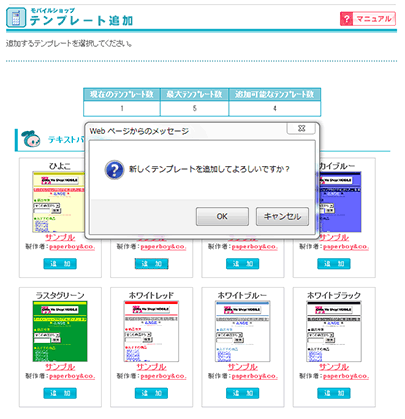This screenshot has width=405, height=419.
Task: Select the ホワイトブラック template thumbnail
Action: click(x=334, y=331)
